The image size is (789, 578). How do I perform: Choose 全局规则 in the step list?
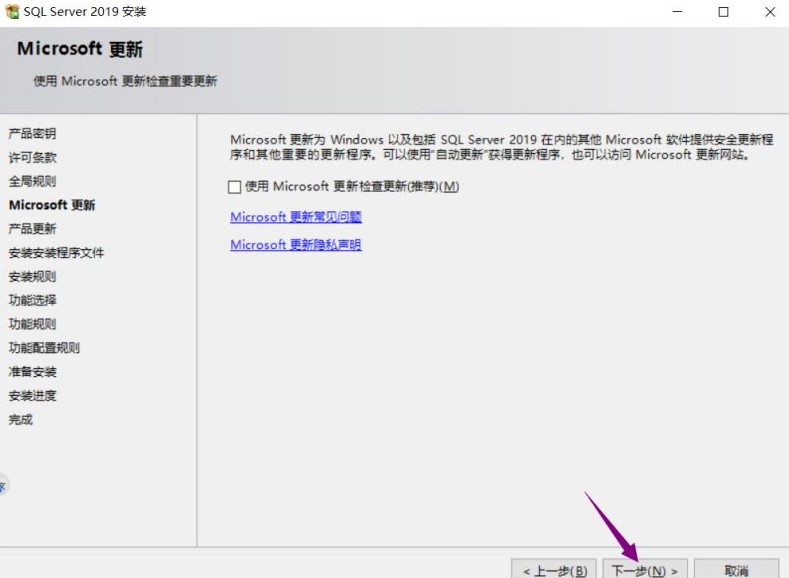(32, 182)
